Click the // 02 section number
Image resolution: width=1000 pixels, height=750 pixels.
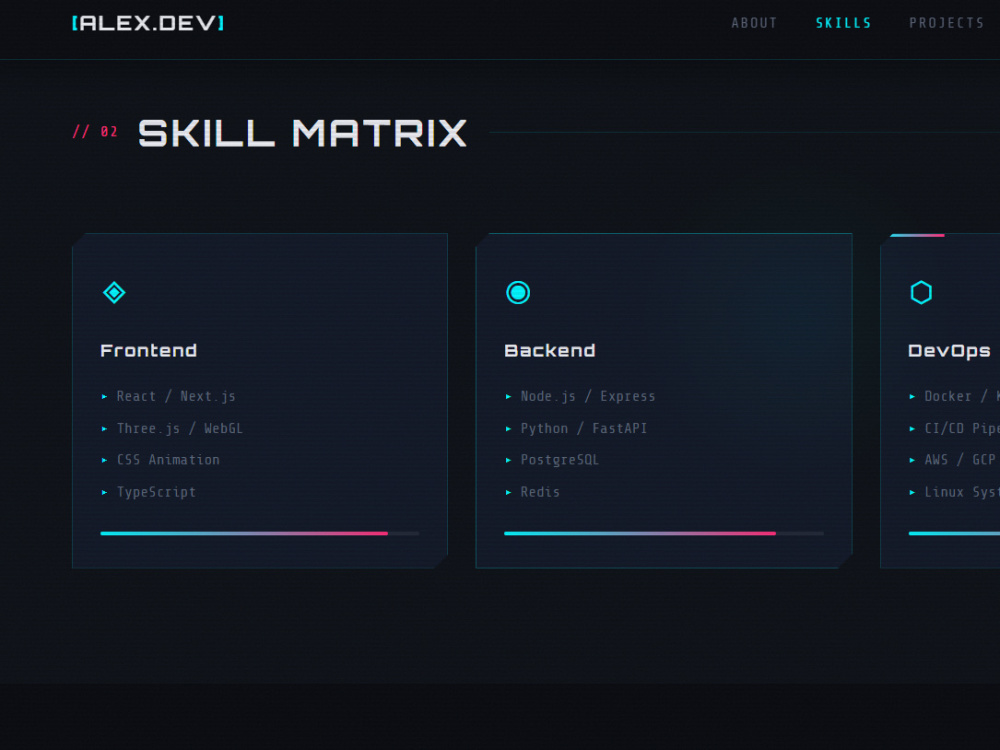click(95, 131)
